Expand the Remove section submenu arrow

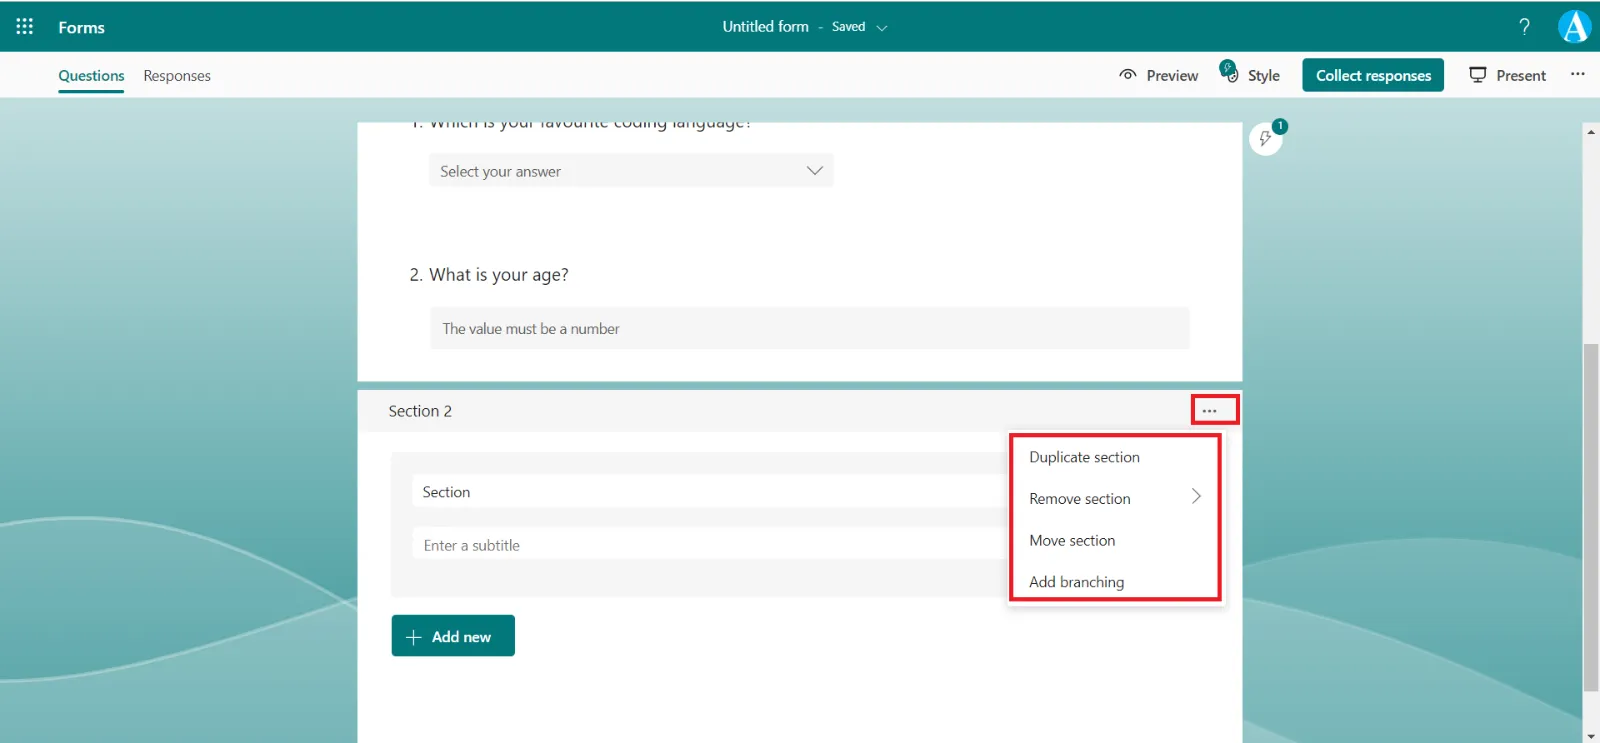tap(1196, 497)
